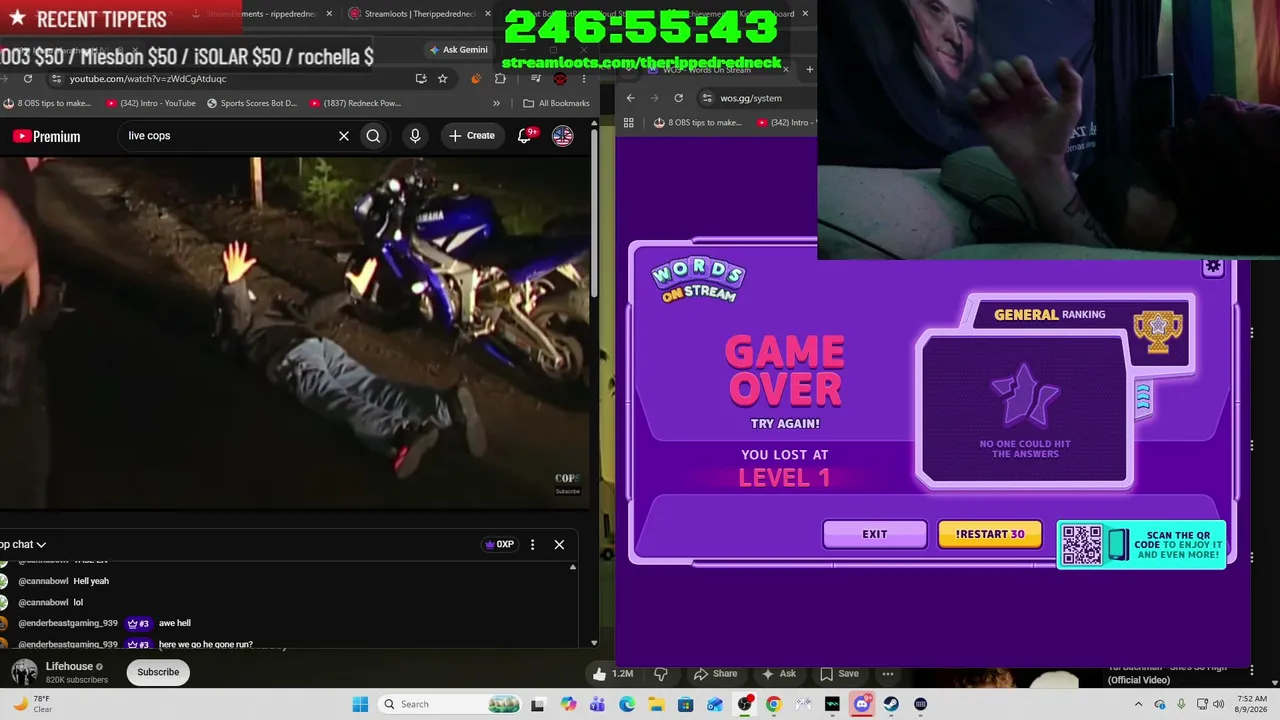Open the YouTube Create menu

472,136
